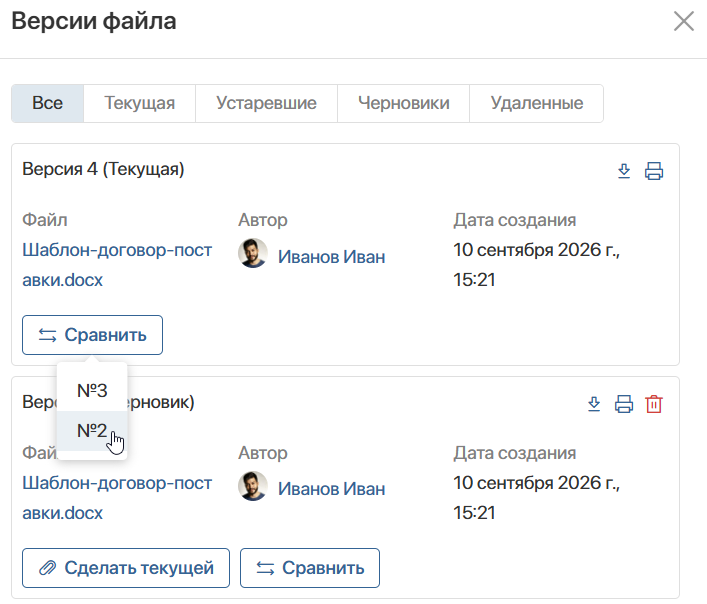Image resolution: width=707 pixels, height=604 pixels.
Task: Click creation date in Версия 4 card
Action: 537,265
